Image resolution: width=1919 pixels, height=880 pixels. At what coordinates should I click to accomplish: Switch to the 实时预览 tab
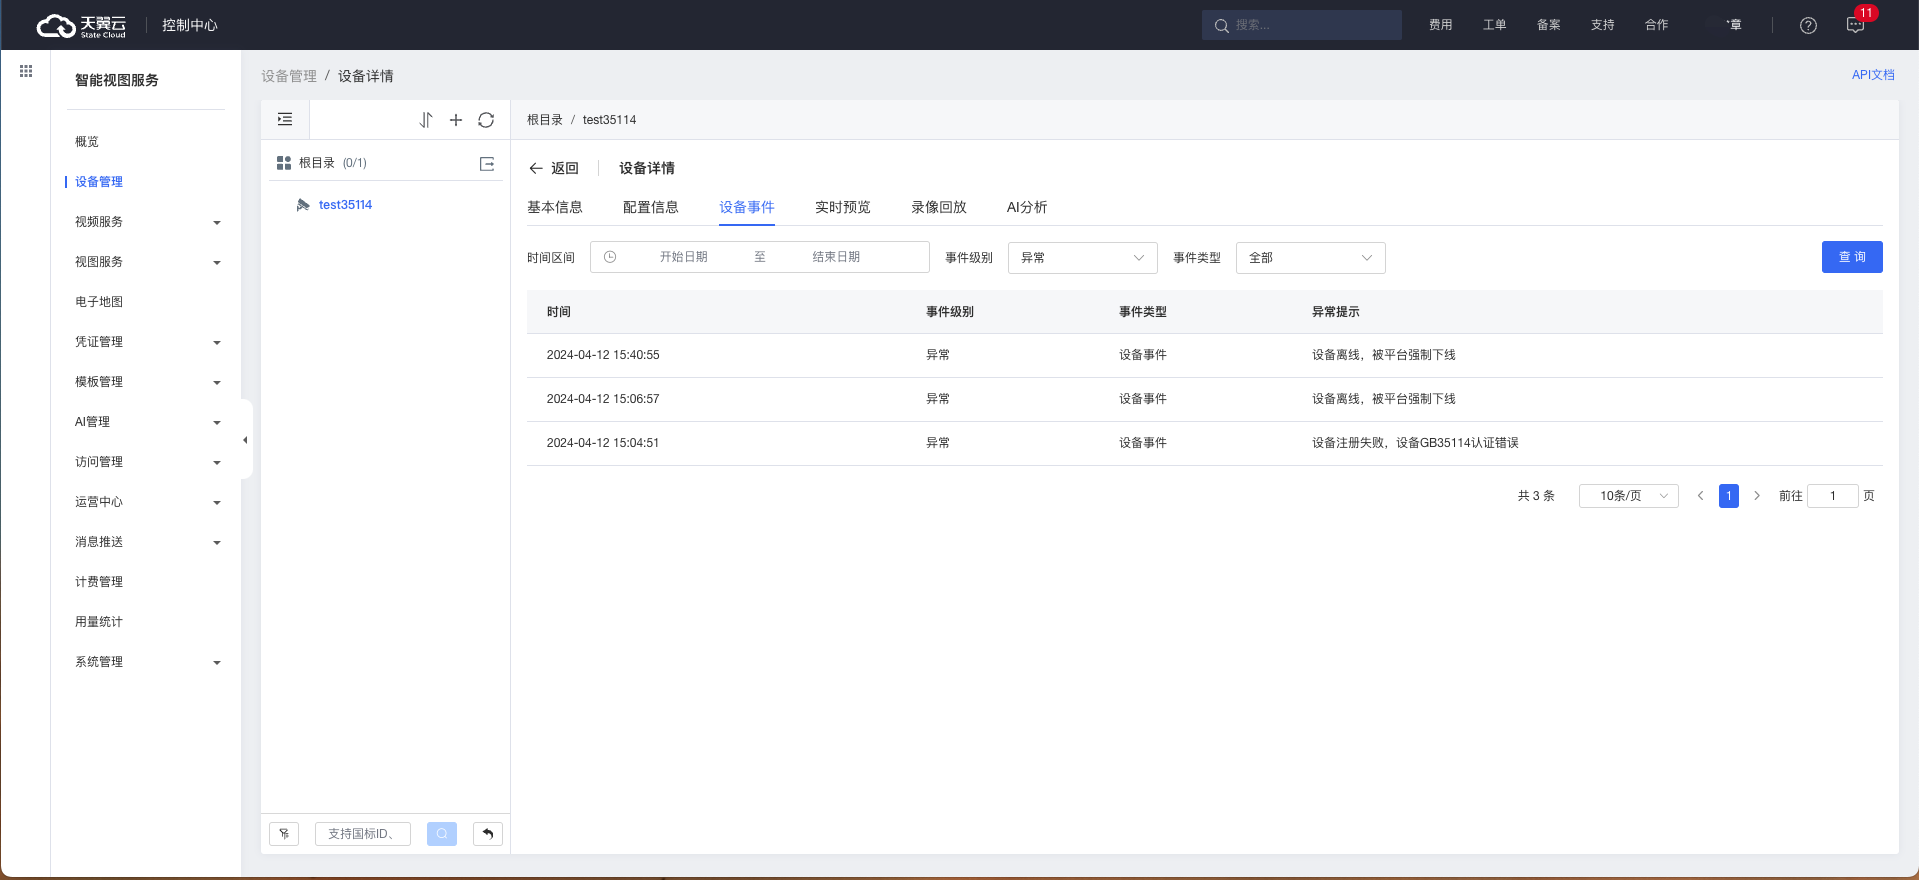(x=843, y=207)
